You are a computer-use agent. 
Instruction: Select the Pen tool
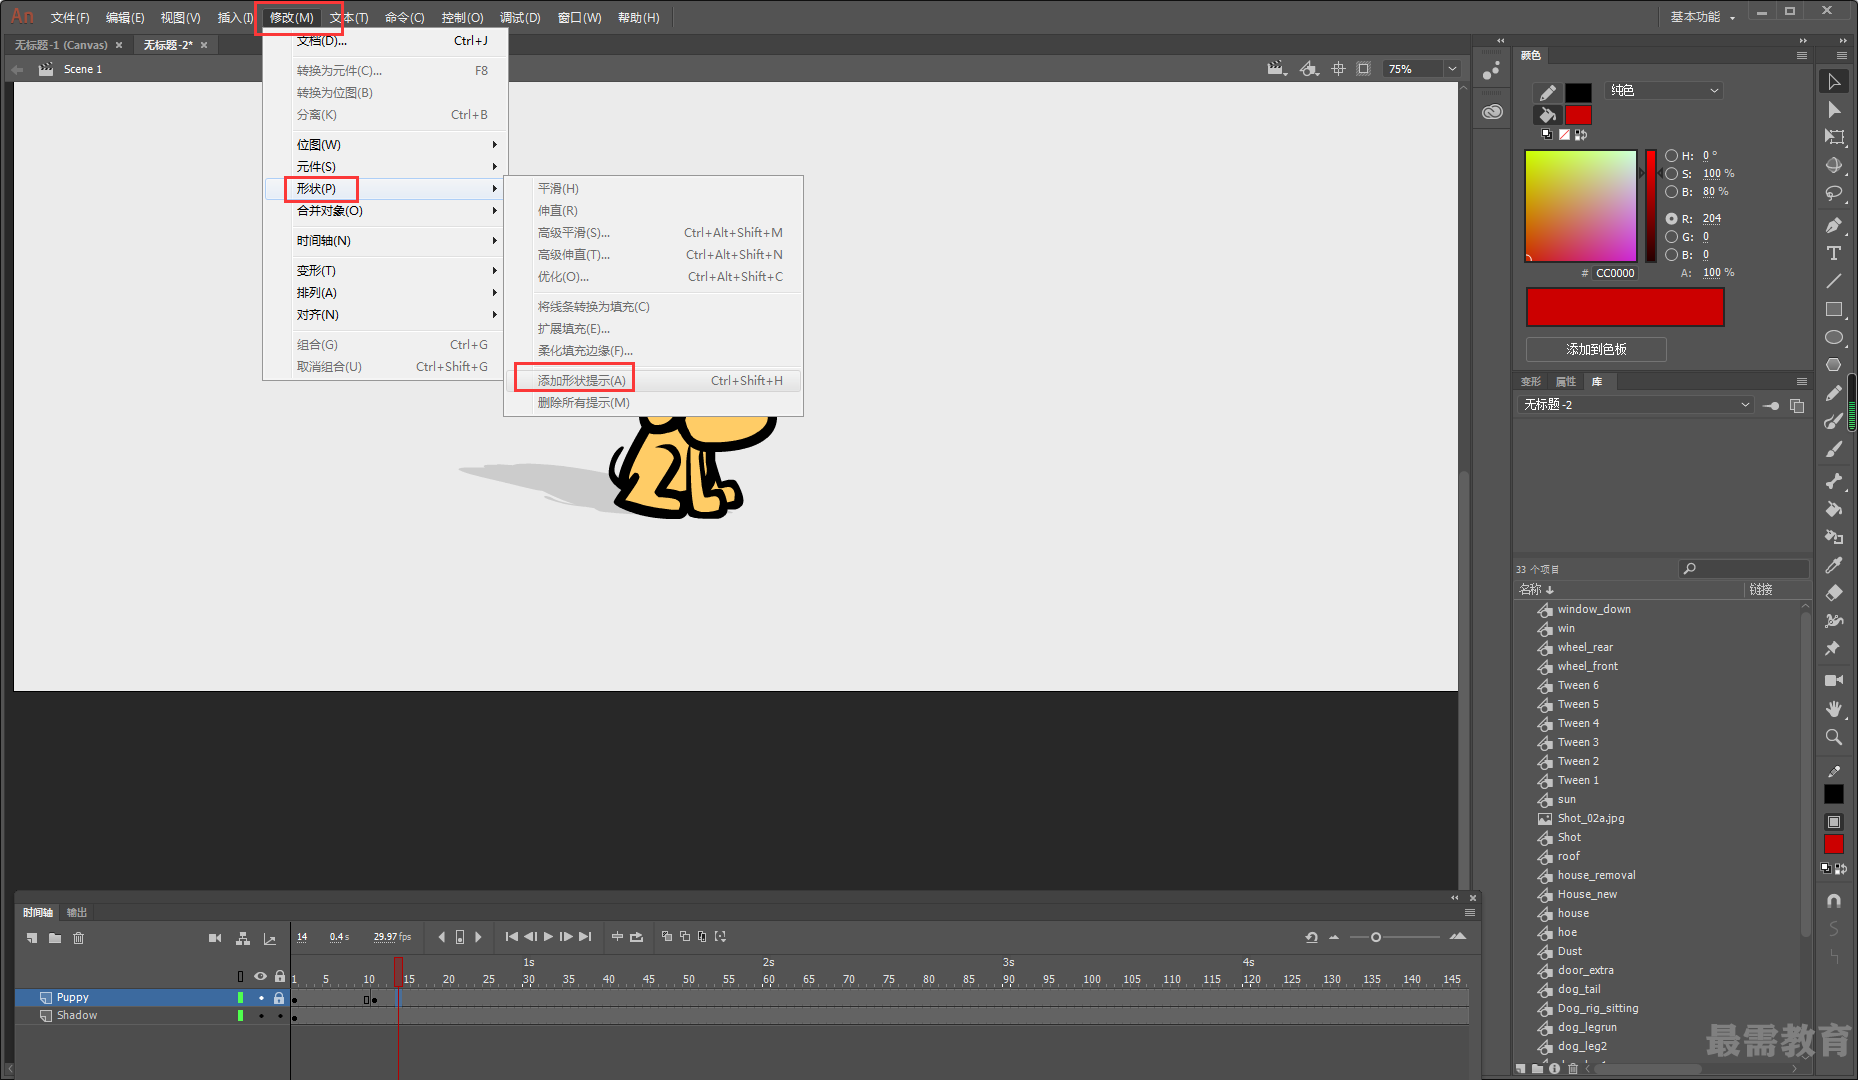point(1833,225)
